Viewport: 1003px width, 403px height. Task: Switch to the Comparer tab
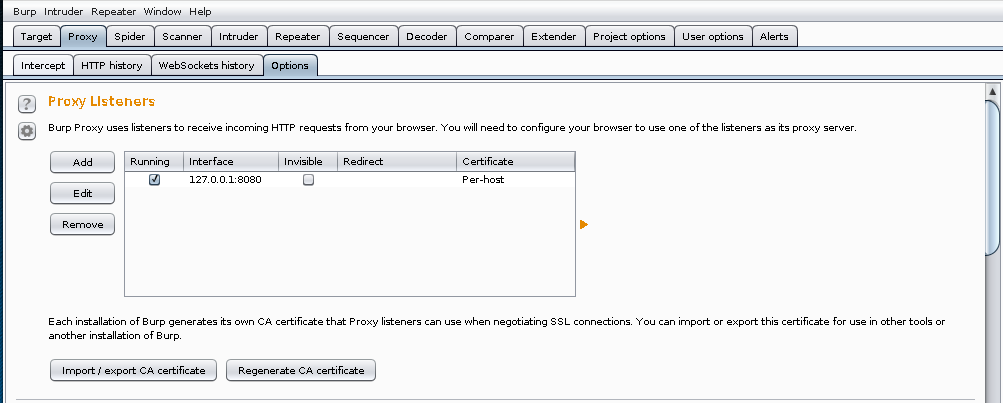click(489, 36)
